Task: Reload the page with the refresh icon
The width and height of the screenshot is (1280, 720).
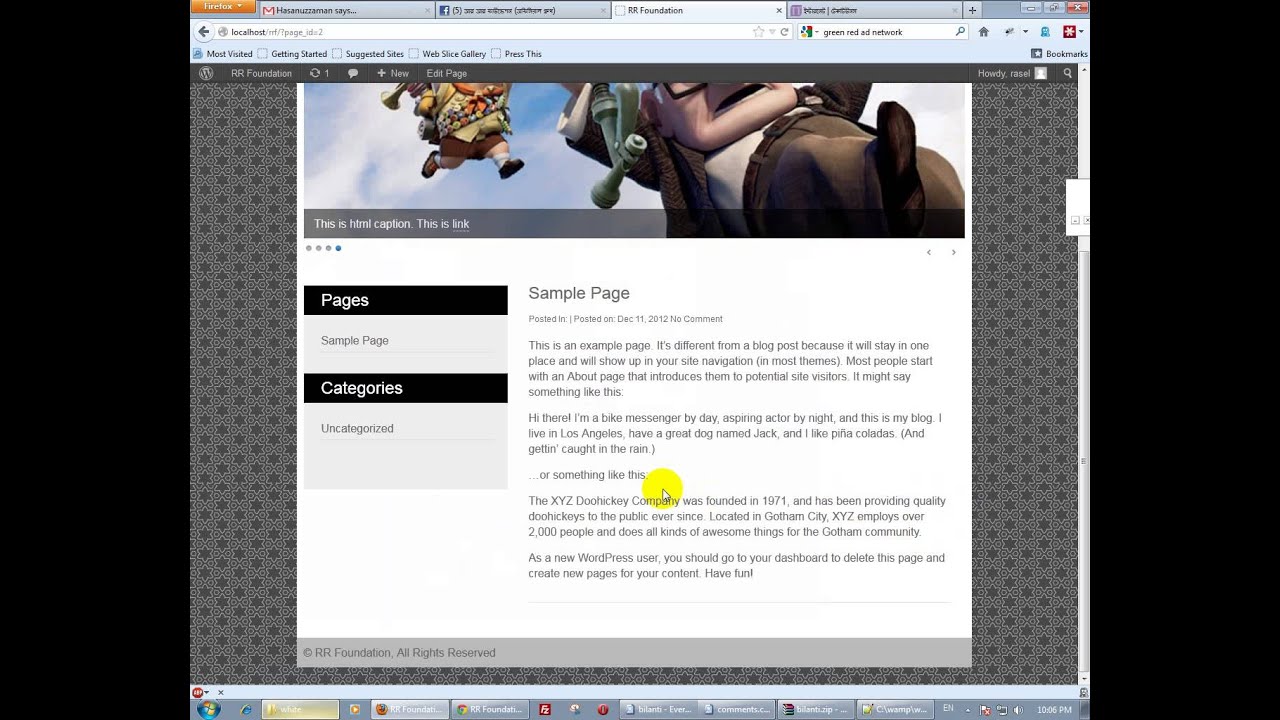Action: pyautogui.click(x=784, y=32)
